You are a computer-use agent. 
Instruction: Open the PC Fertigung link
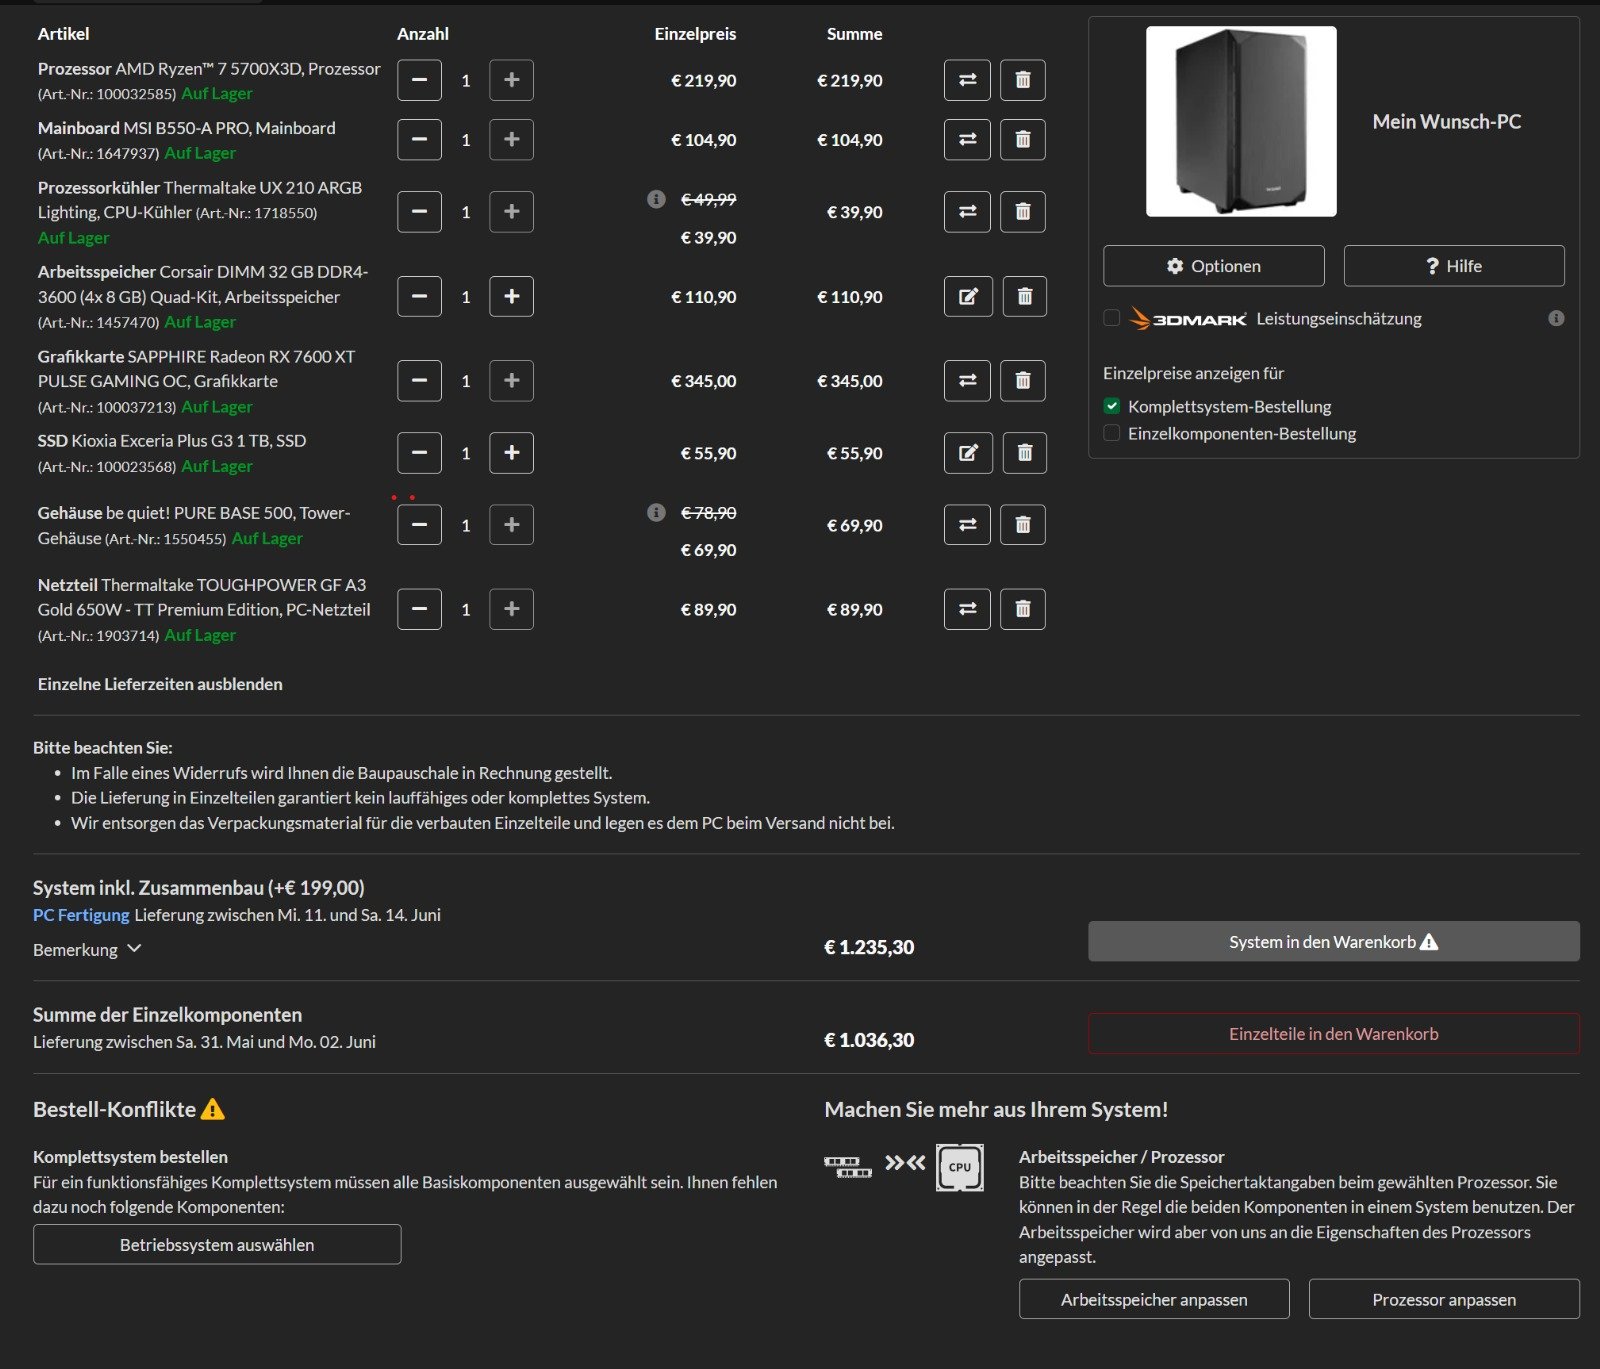coord(81,915)
